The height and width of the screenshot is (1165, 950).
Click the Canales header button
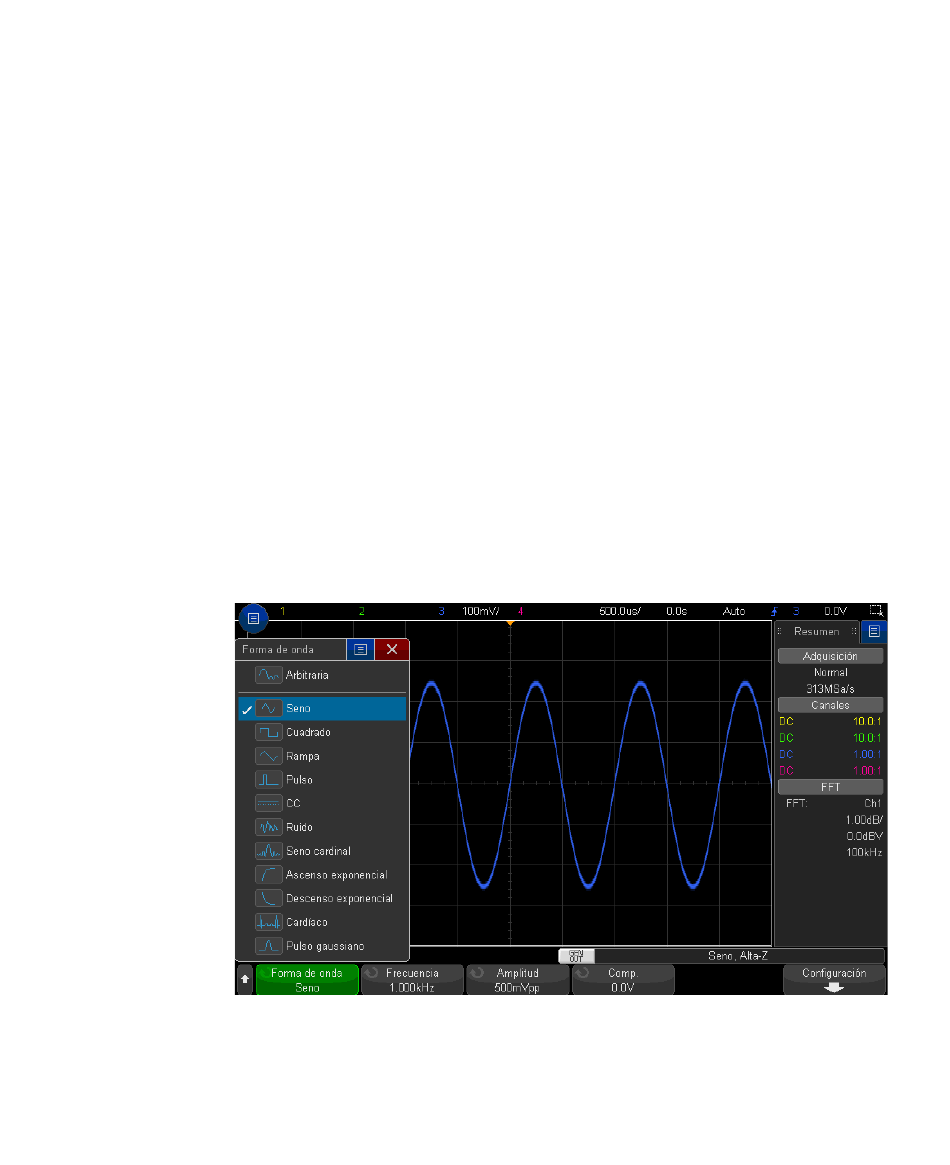point(830,705)
